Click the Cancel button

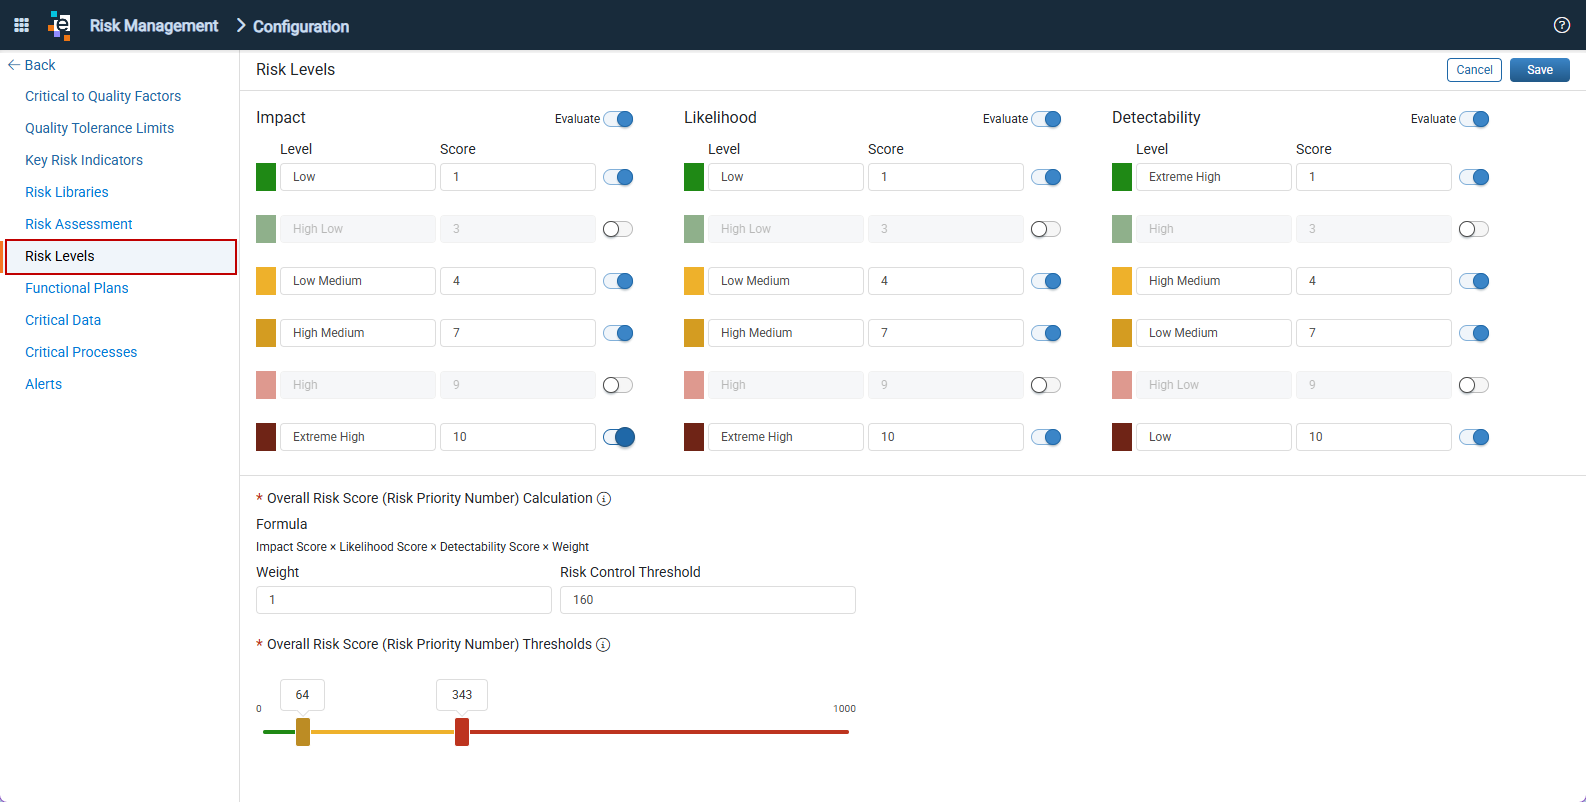click(x=1474, y=70)
